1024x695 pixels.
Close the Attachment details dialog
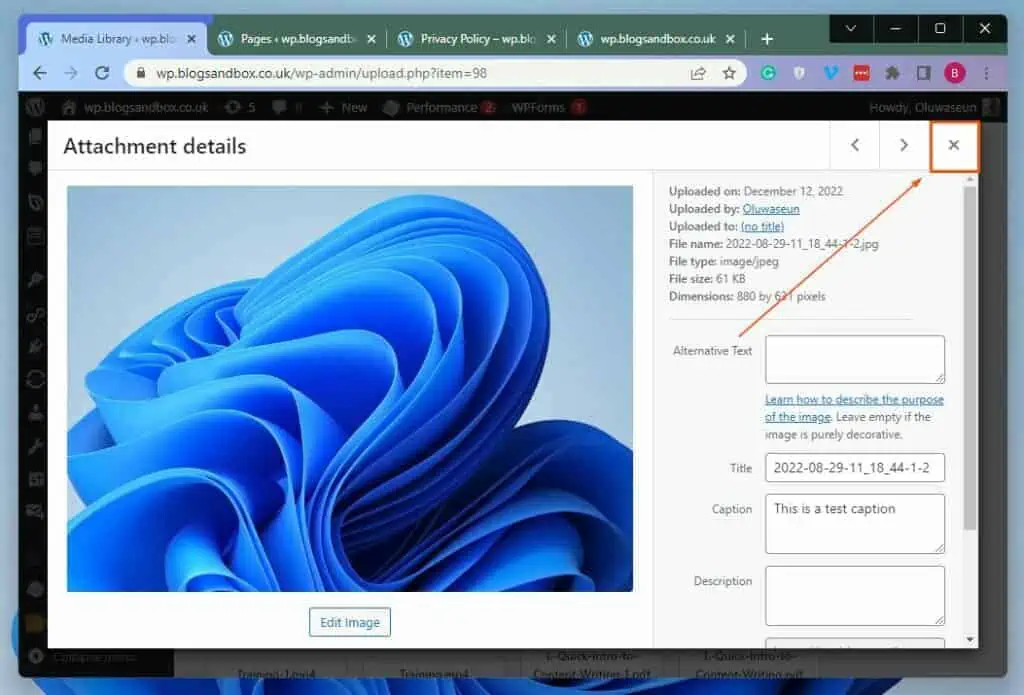coord(953,146)
